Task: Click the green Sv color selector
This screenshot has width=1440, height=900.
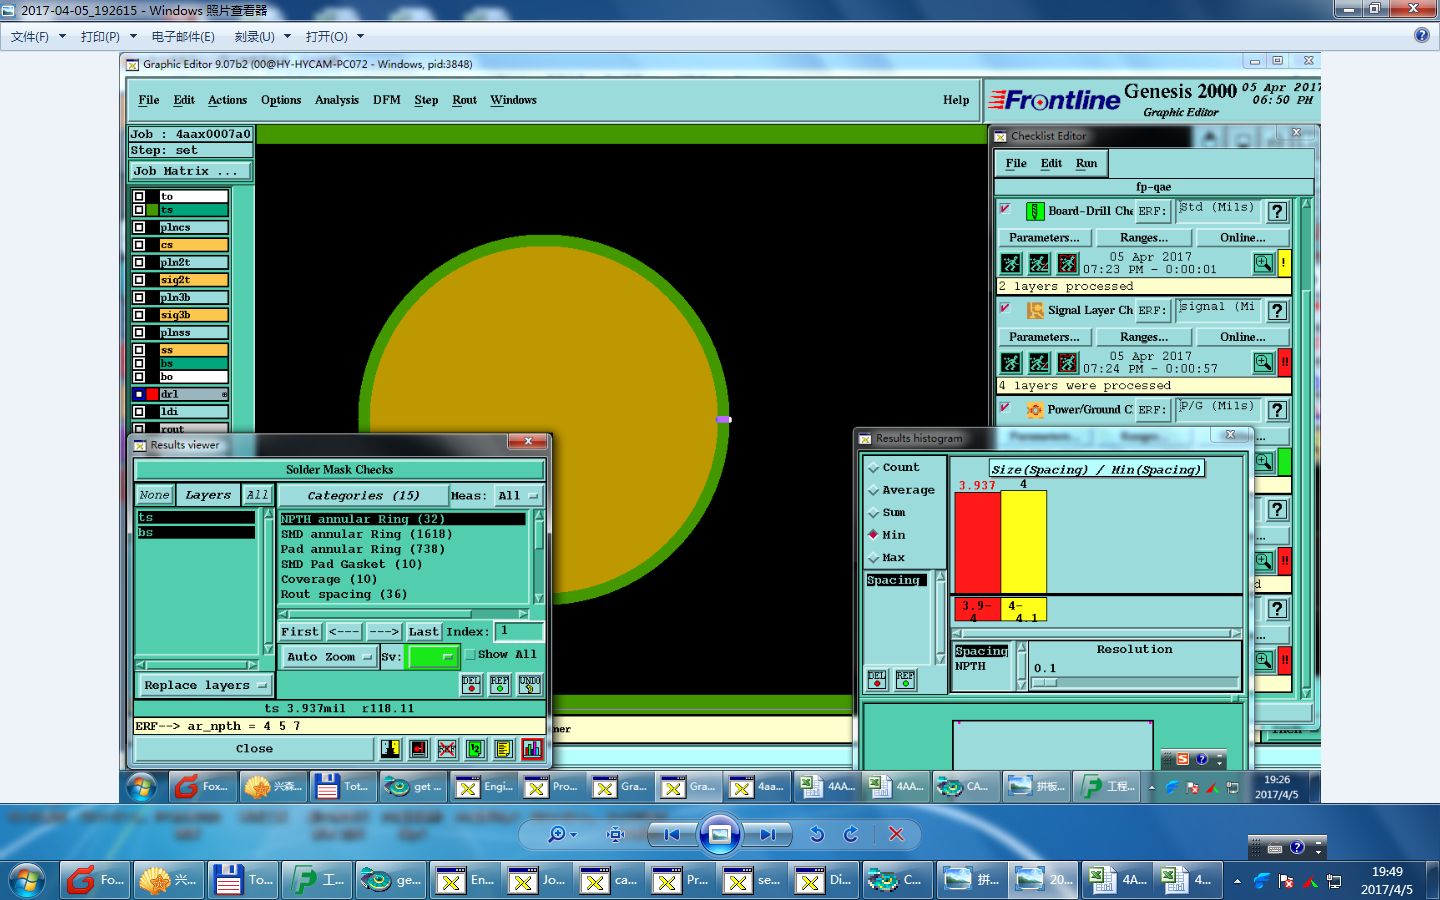Action: [432, 657]
